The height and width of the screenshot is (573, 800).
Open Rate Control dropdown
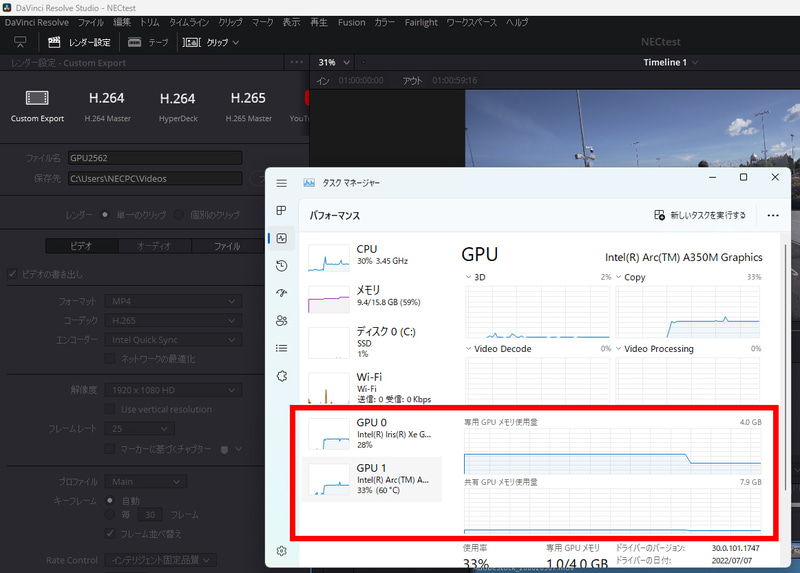161,560
